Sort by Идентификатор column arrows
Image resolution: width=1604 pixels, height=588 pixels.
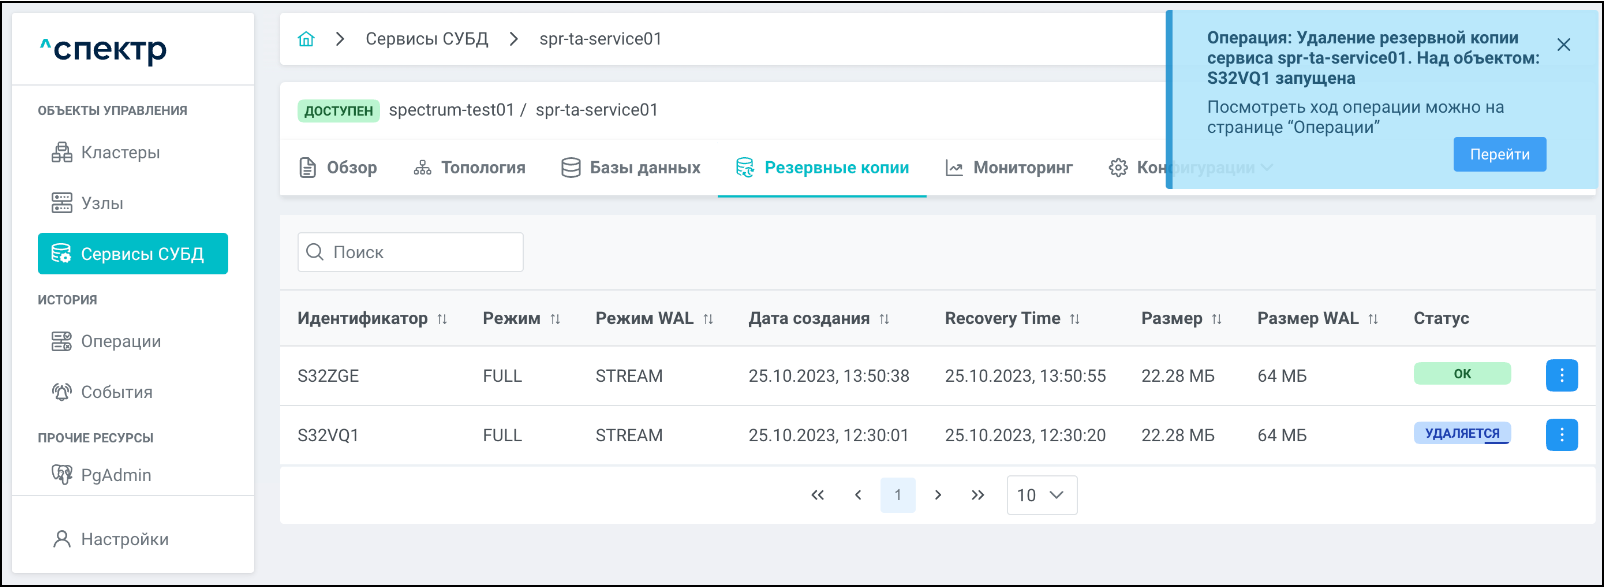pyautogui.click(x=442, y=319)
